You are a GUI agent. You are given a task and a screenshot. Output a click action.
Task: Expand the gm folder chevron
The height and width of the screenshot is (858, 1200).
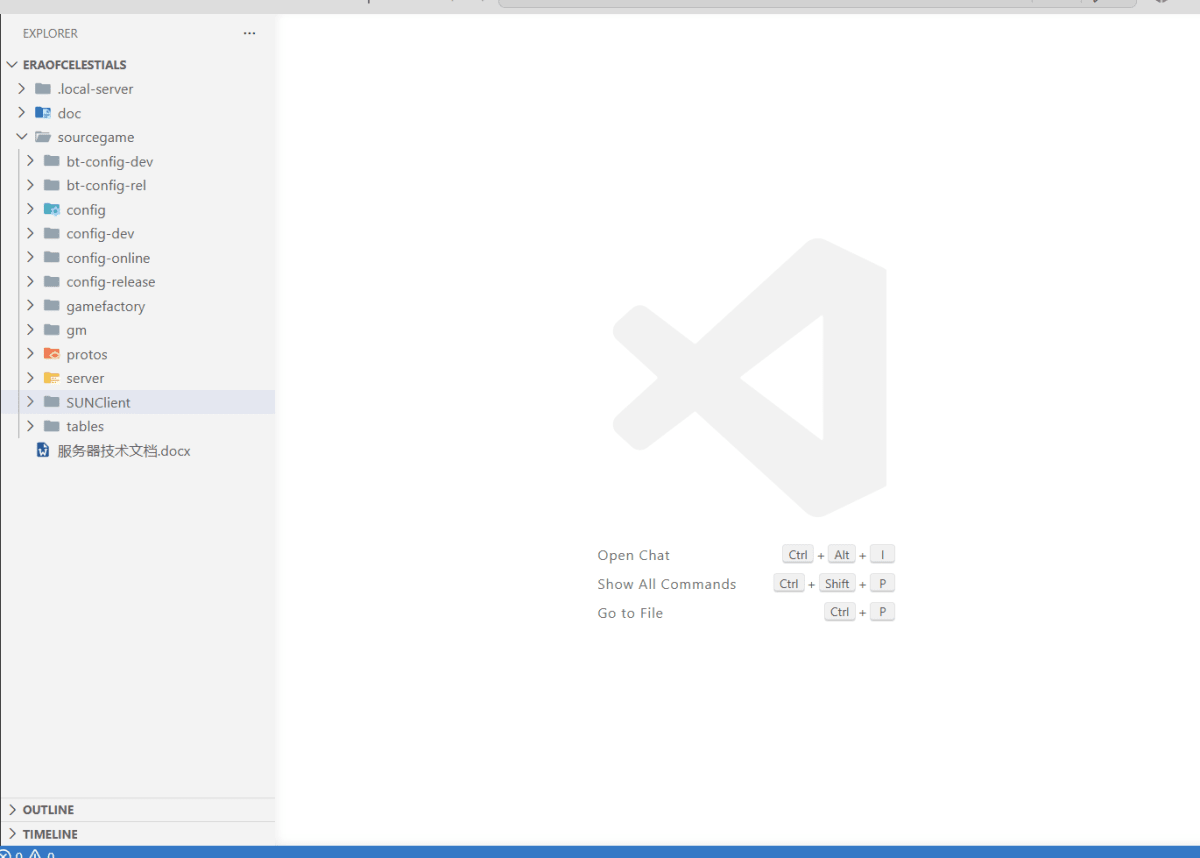click(30, 330)
